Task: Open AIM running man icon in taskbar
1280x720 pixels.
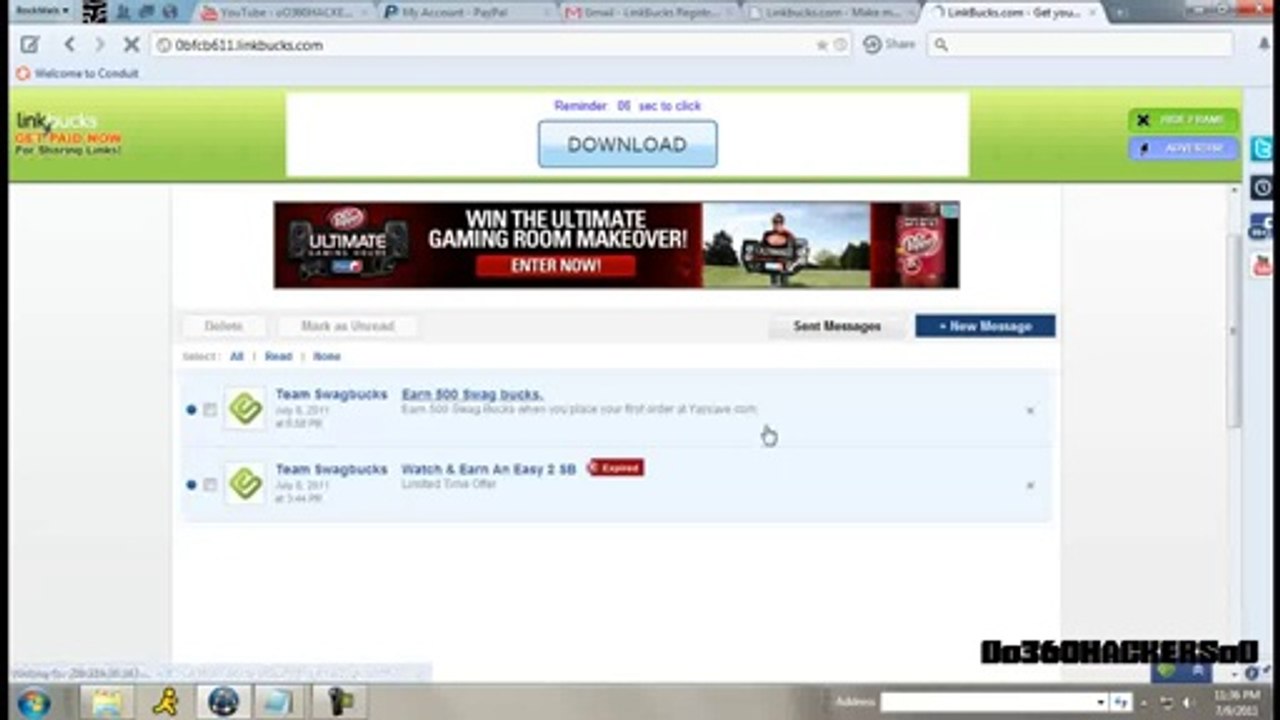Action: pyautogui.click(x=165, y=702)
